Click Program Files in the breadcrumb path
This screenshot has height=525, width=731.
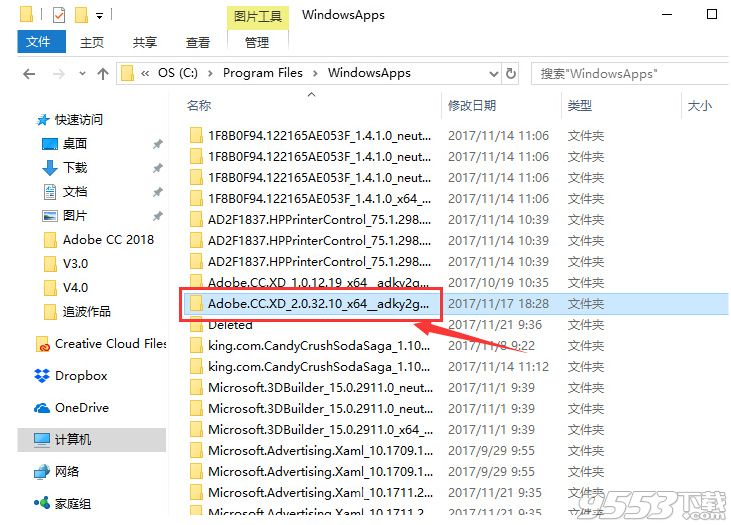[262, 73]
